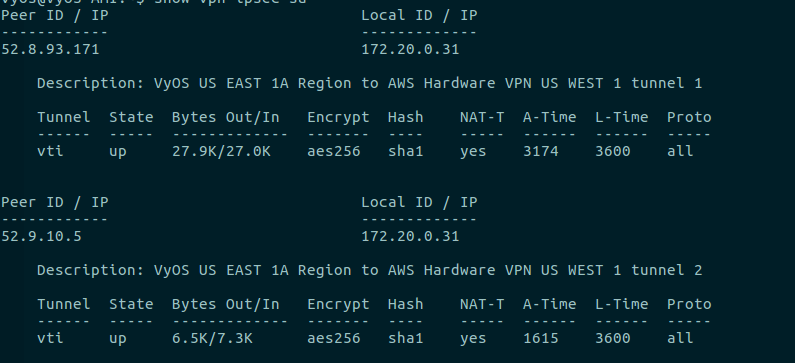
Task: Click second table's Bytes Out/In header
Action: tap(226, 305)
